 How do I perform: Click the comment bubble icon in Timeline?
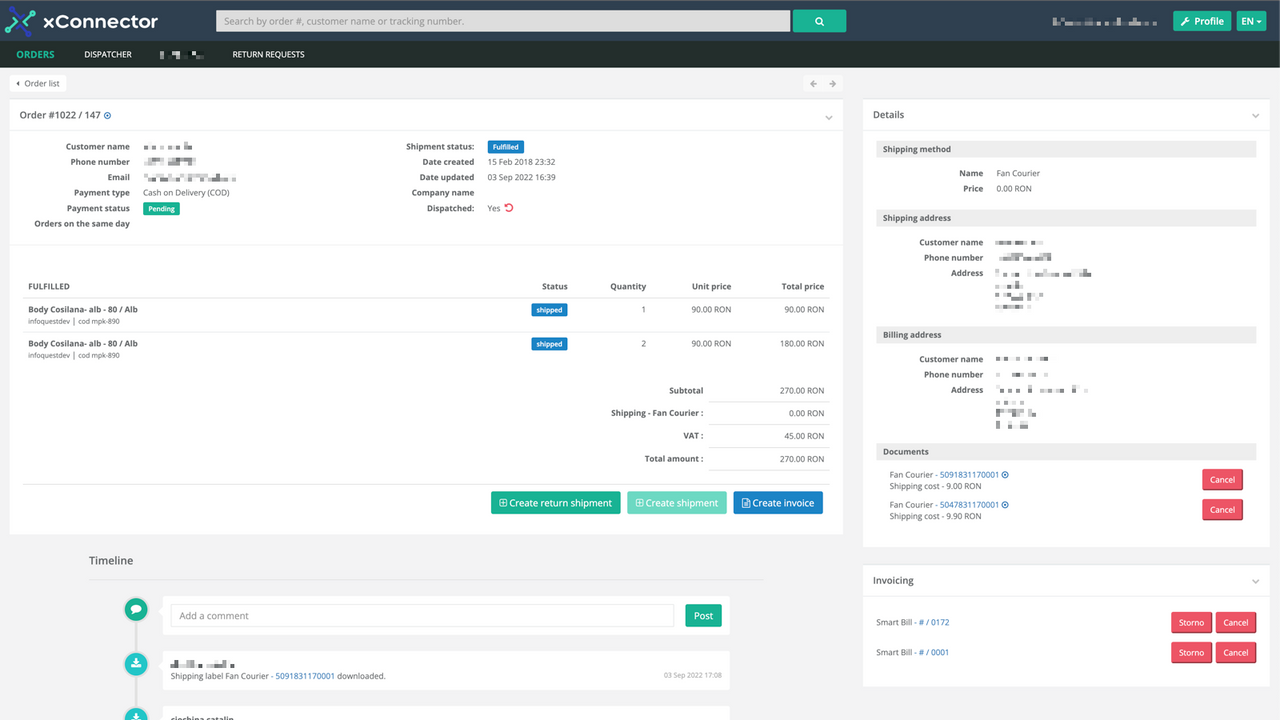coord(136,609)
